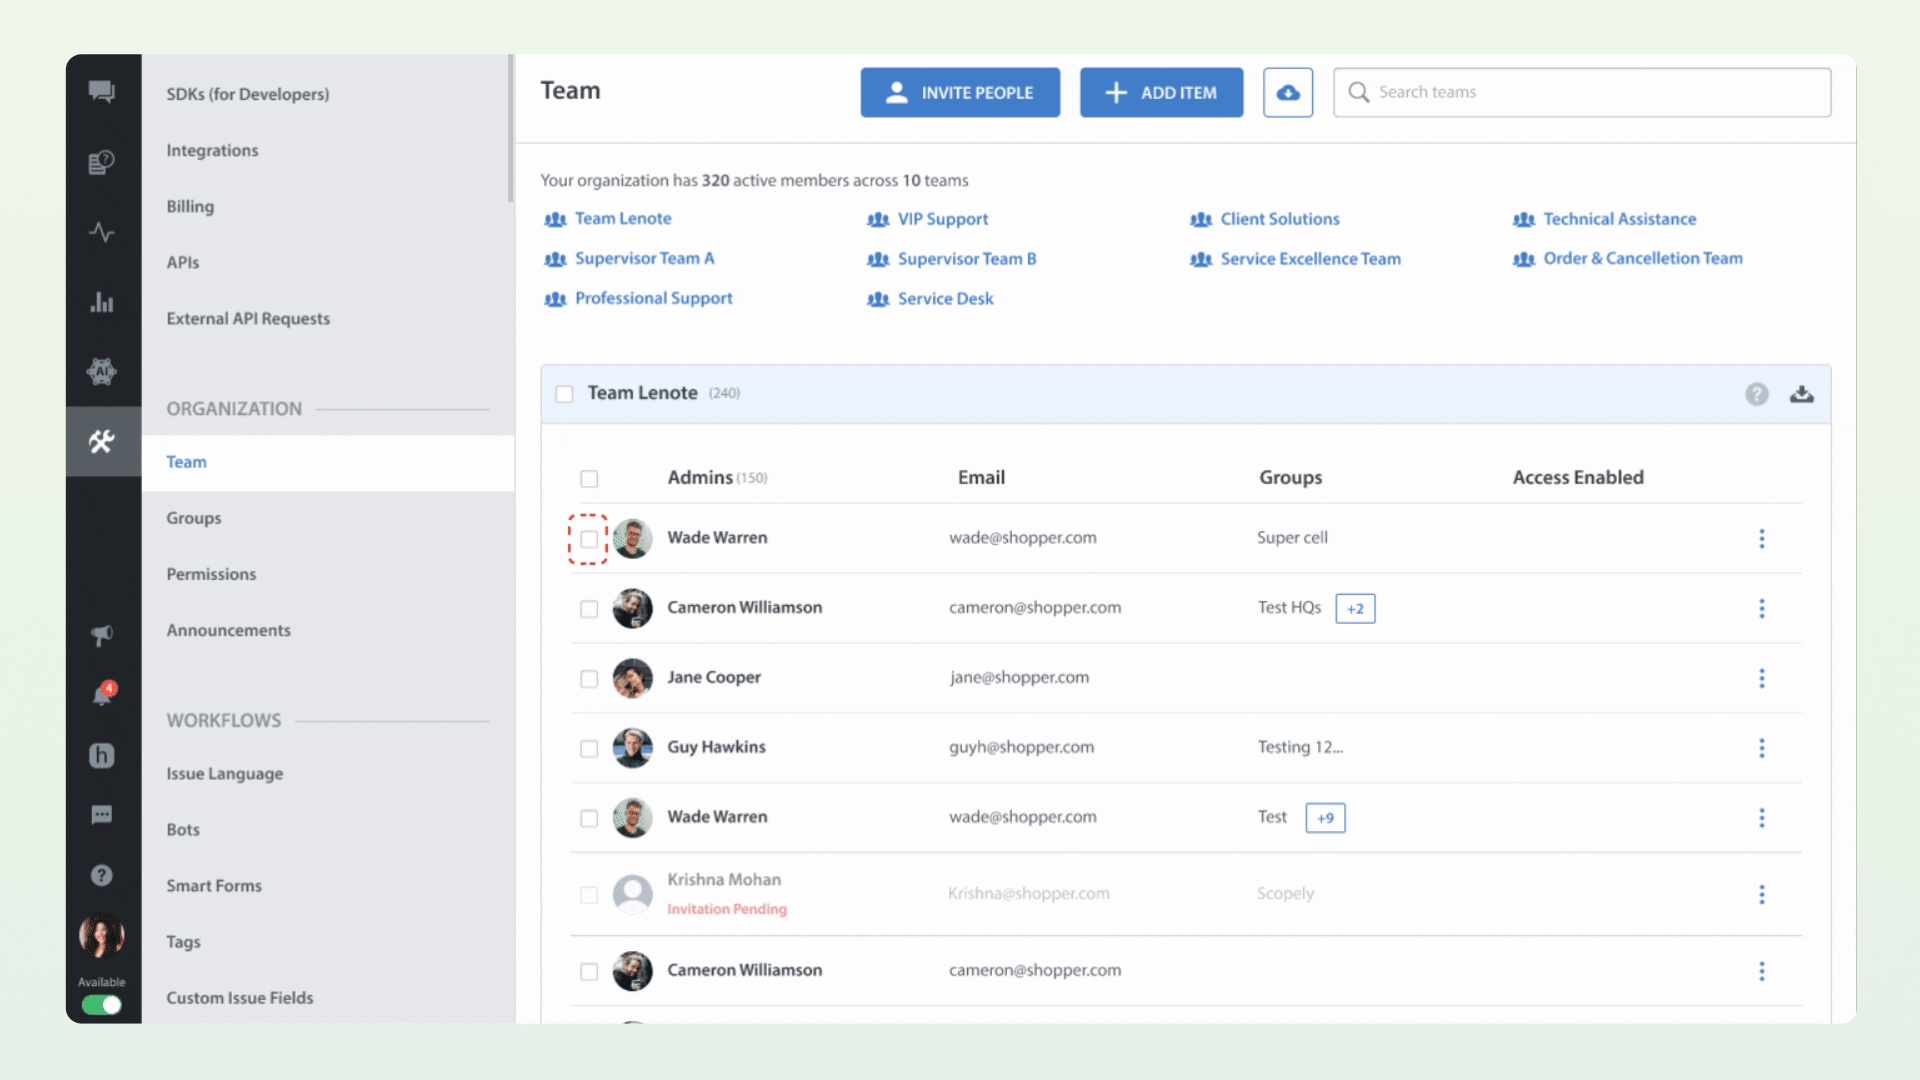Open the activity monitor icon
This screenshot has width=1920, height=1080.
pyautogui.click(x=103, y=232)
